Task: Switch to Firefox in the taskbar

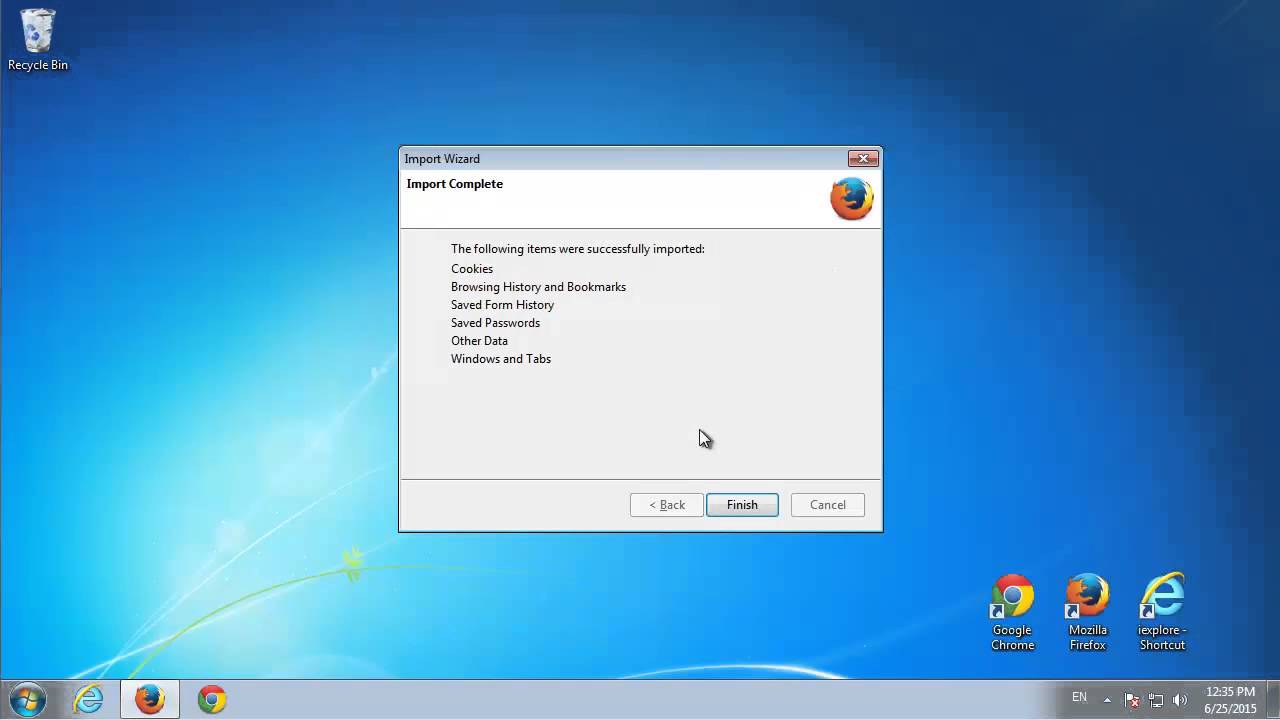Action: [x=150, y=699]
